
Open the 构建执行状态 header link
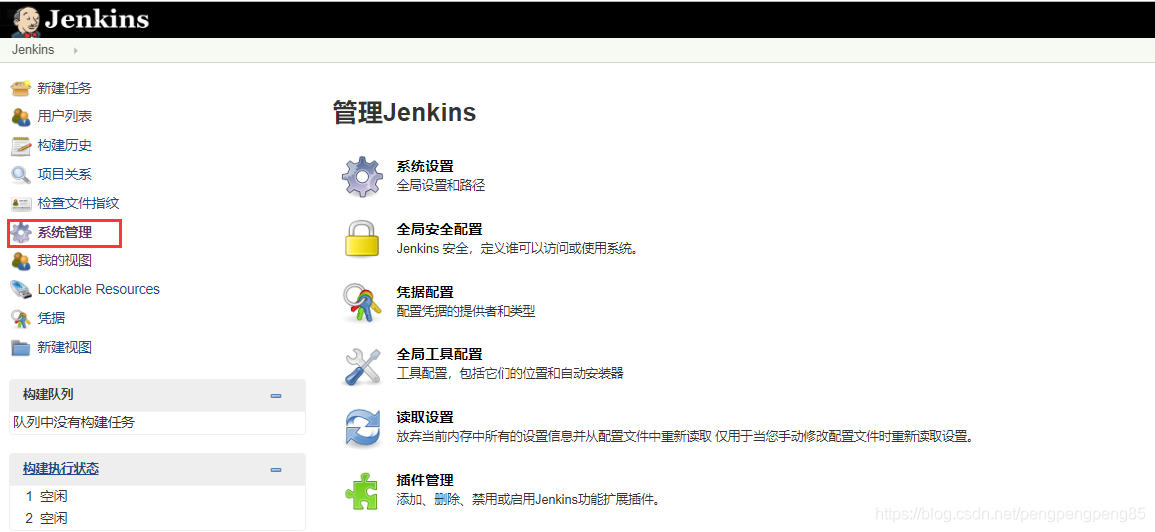point(61,469)
